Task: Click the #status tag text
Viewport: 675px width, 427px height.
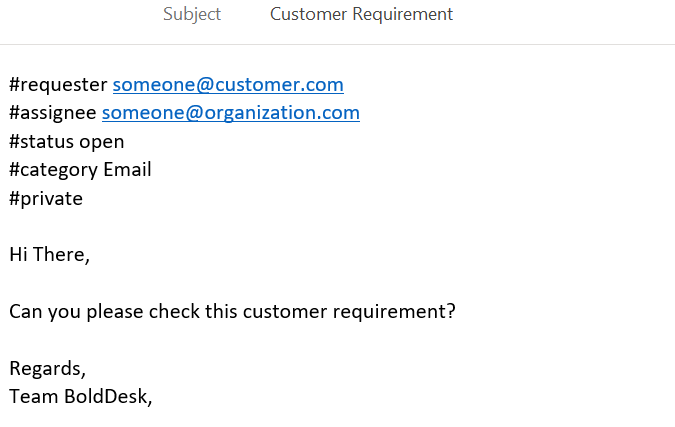Action: coord(41,142)
